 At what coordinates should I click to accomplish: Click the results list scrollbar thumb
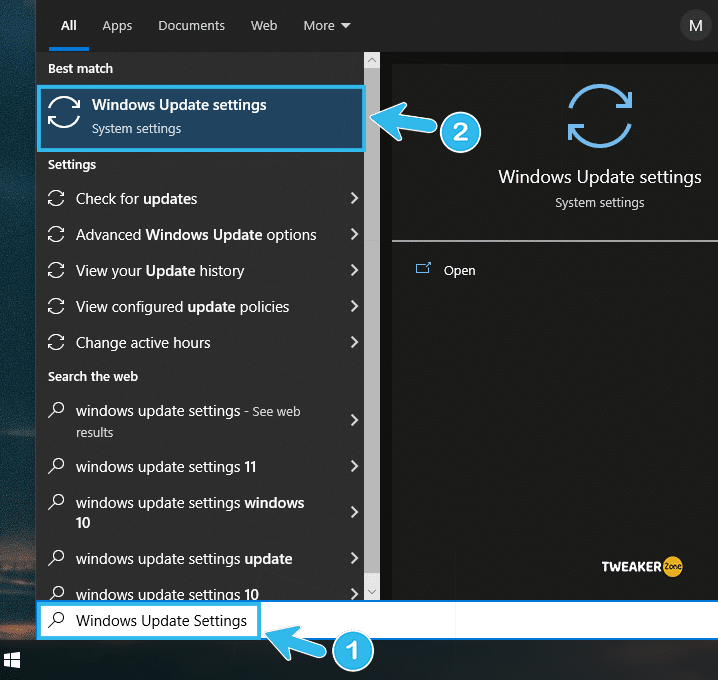[372, 321]
